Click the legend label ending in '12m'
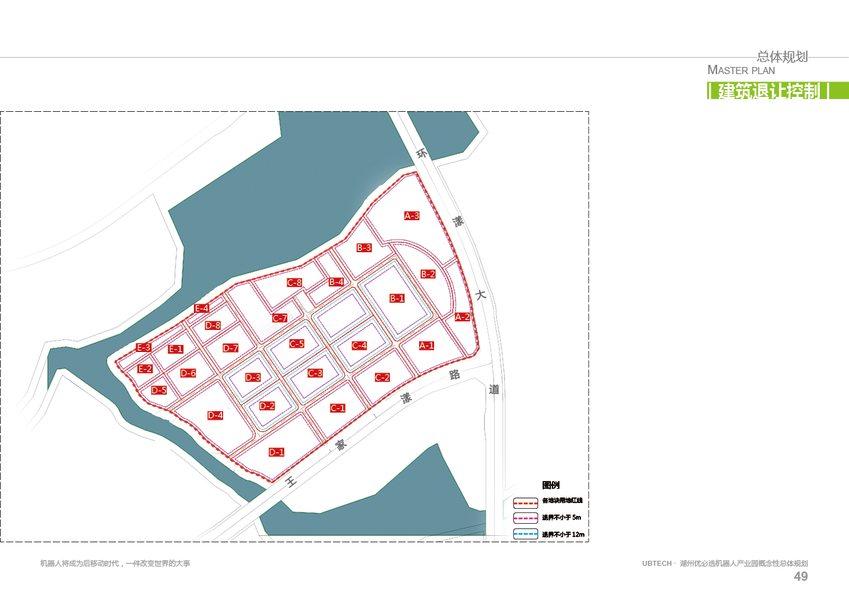The width and height of the screenshot is (849, 600). pyautogui.click(x=563, y=534)
